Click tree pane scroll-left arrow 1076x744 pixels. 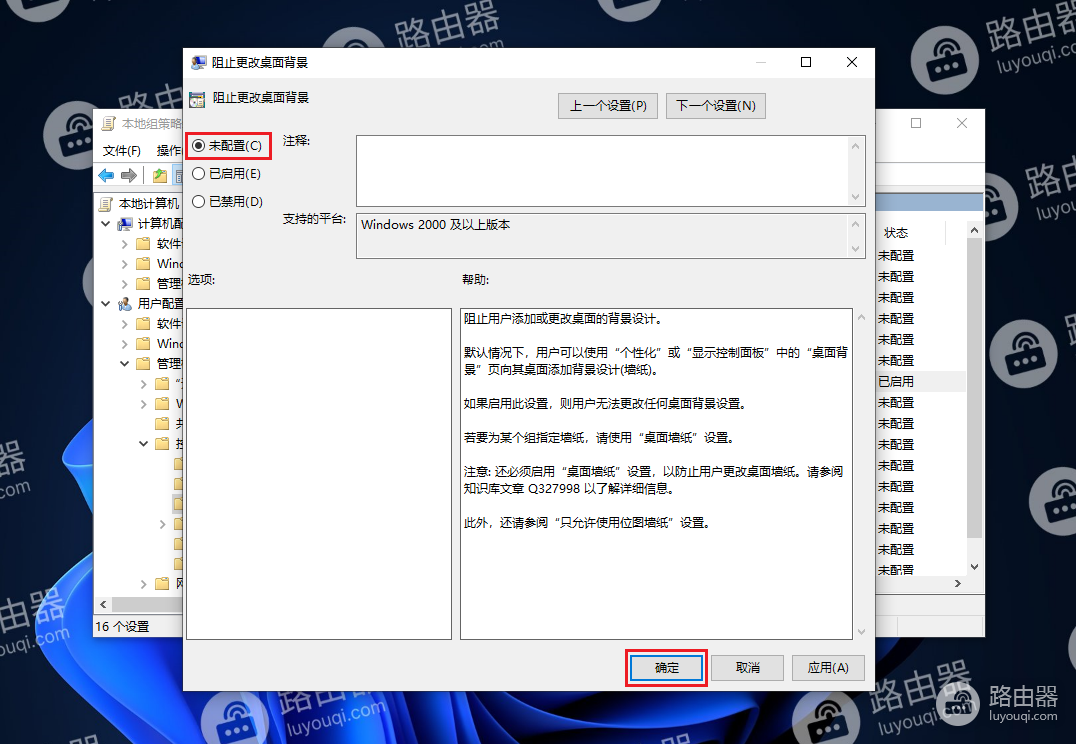tap(104, 605)
